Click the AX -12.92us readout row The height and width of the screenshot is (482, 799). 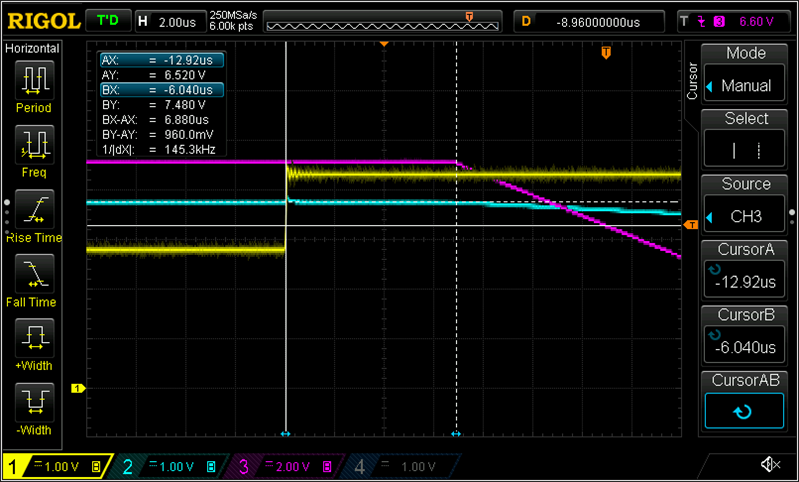click(162, 60)
